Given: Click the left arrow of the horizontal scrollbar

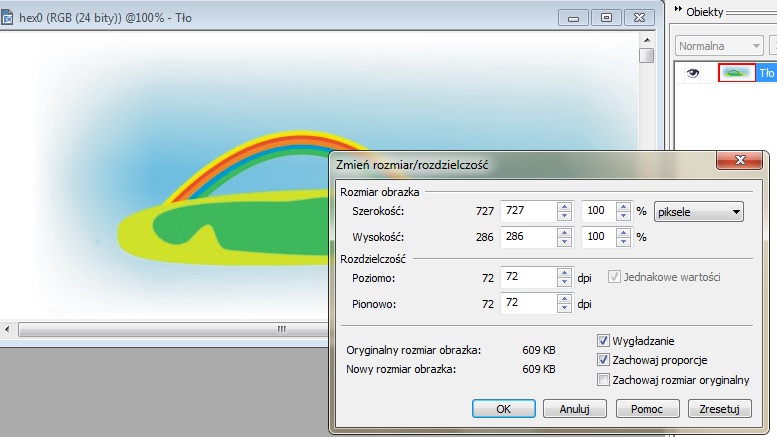Looking at the screenshot, I should 9,328.
